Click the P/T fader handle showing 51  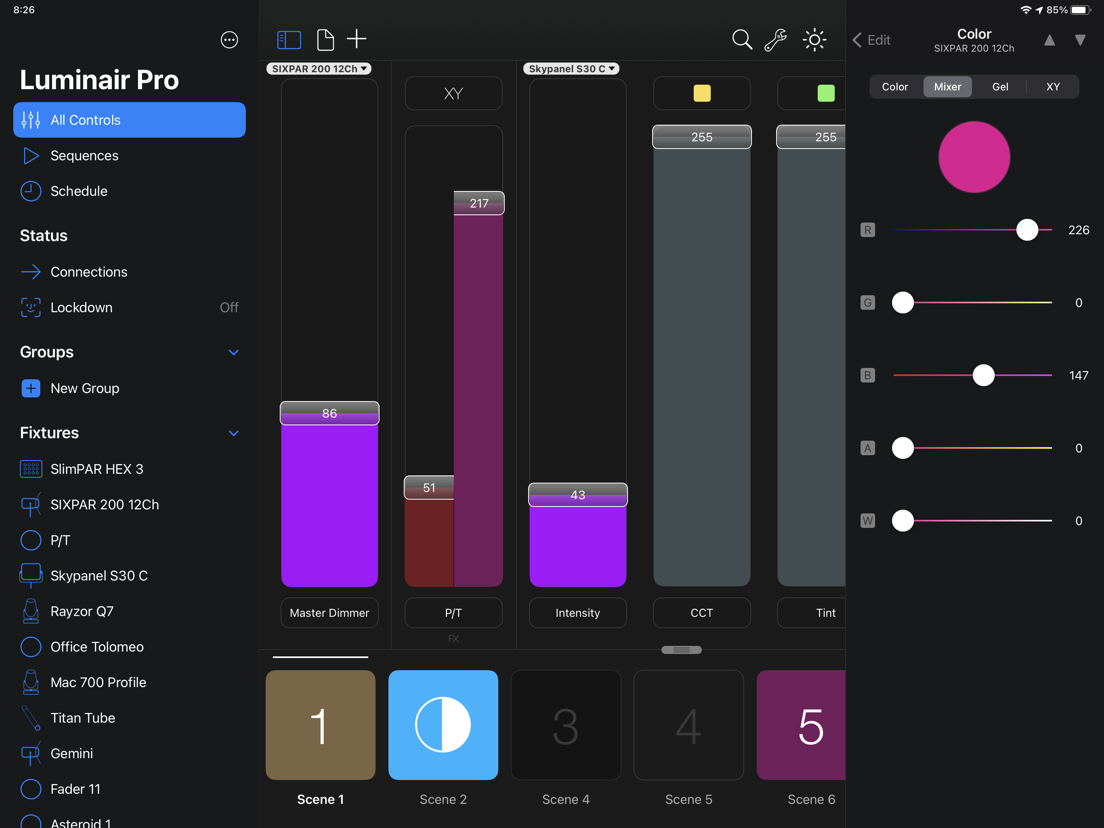click(429, 487)
